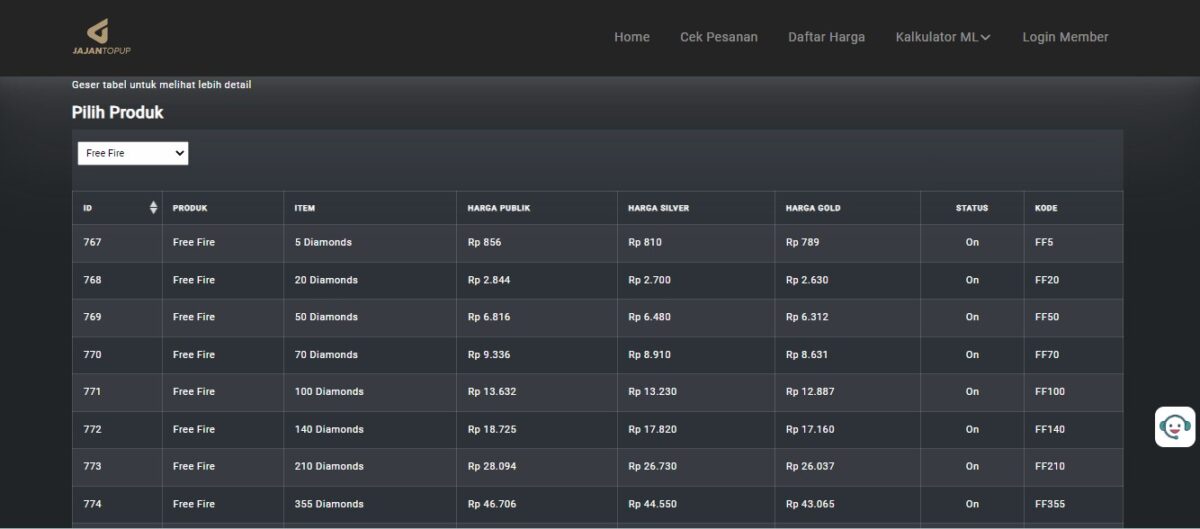This screenshot has height=529, width=1200.
Task: Open the customer support chat widget
Action: [x=1175, y=427]
